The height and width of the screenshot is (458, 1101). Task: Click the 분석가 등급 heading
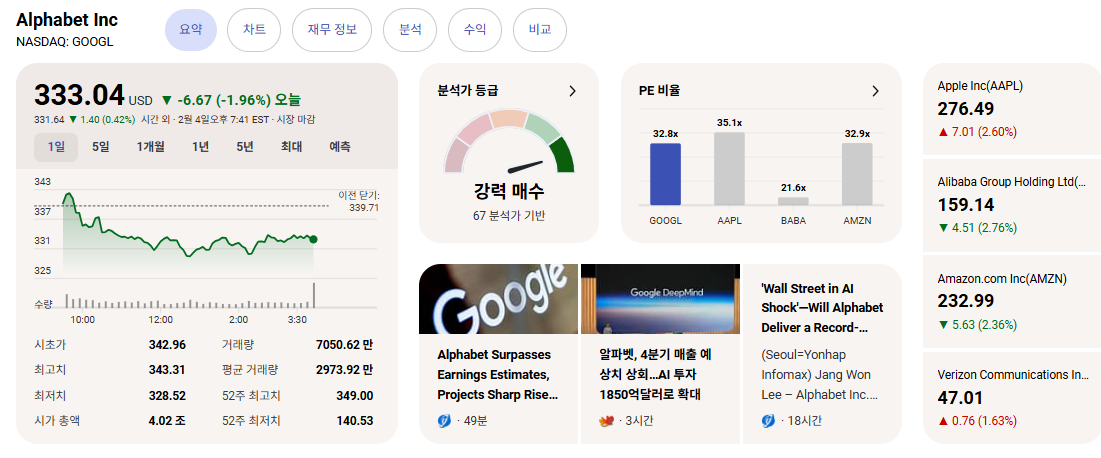click(468, 91)
